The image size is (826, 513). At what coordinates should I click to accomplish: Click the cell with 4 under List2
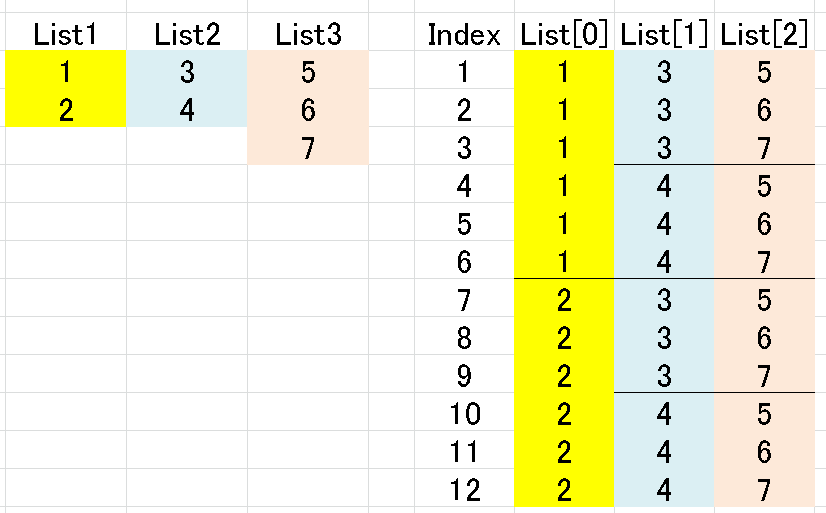[x=187, y=108]
